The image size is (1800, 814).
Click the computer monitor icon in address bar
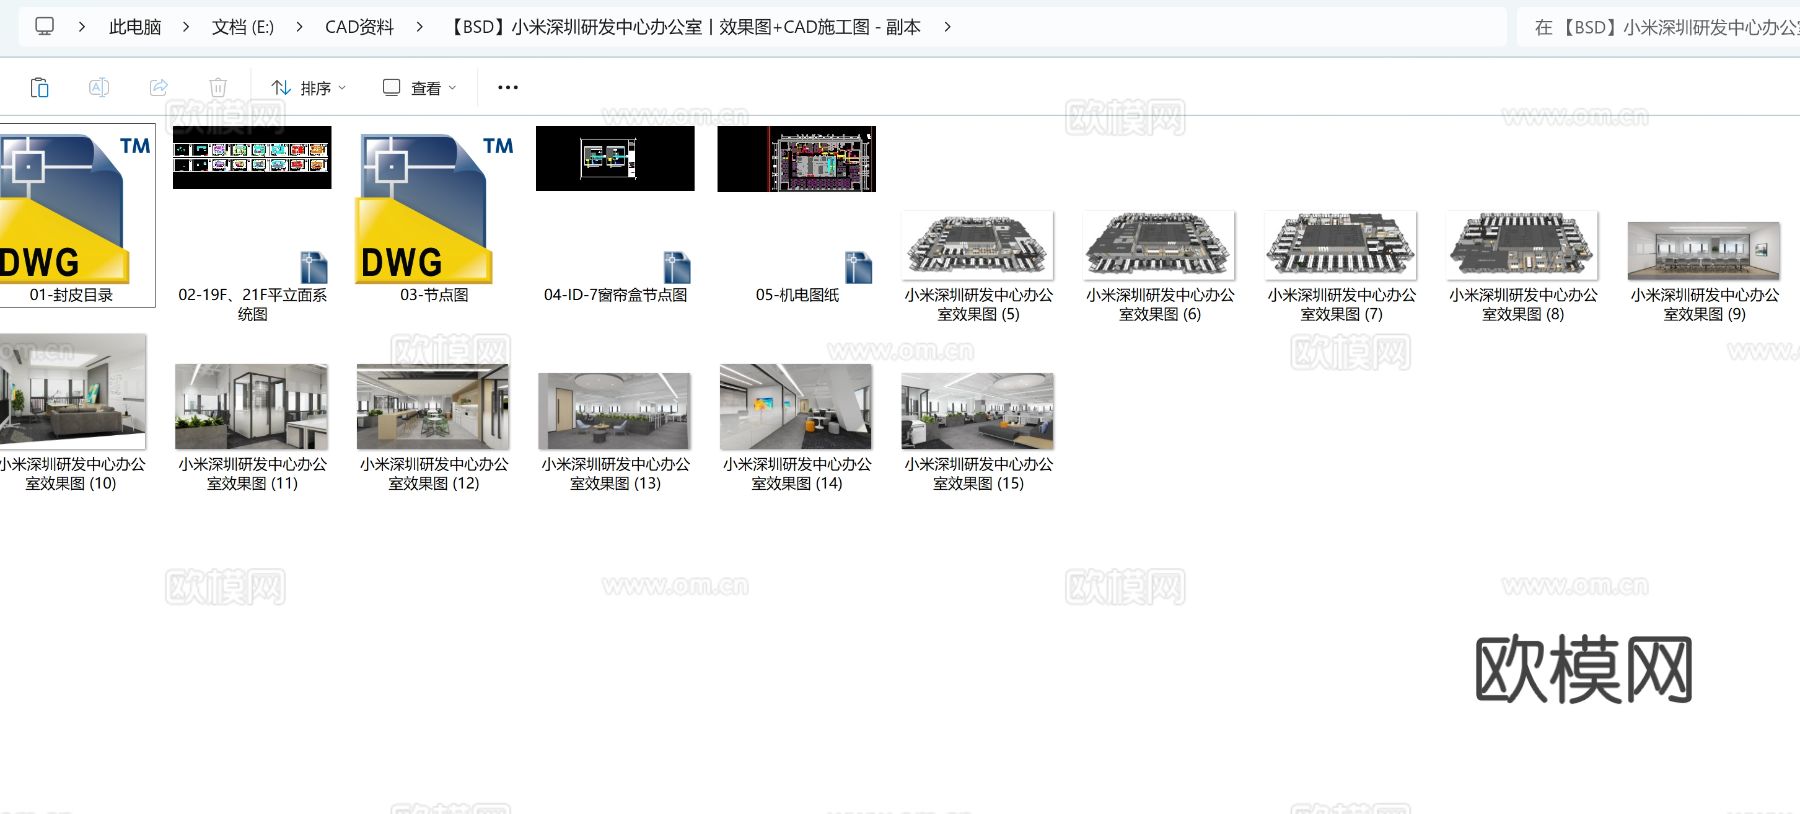pyautogui.click(x=45, y=26)
